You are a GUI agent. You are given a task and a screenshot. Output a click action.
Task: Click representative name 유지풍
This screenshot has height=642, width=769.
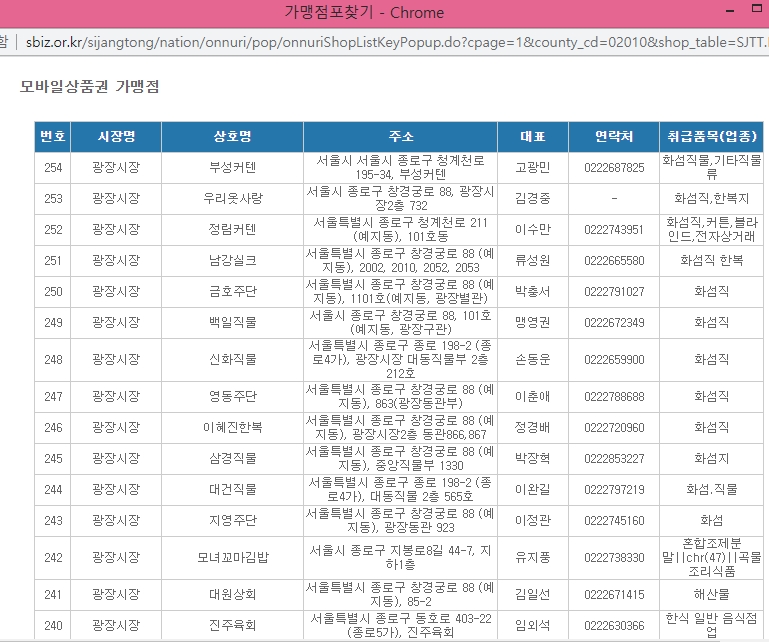(533, 558)
